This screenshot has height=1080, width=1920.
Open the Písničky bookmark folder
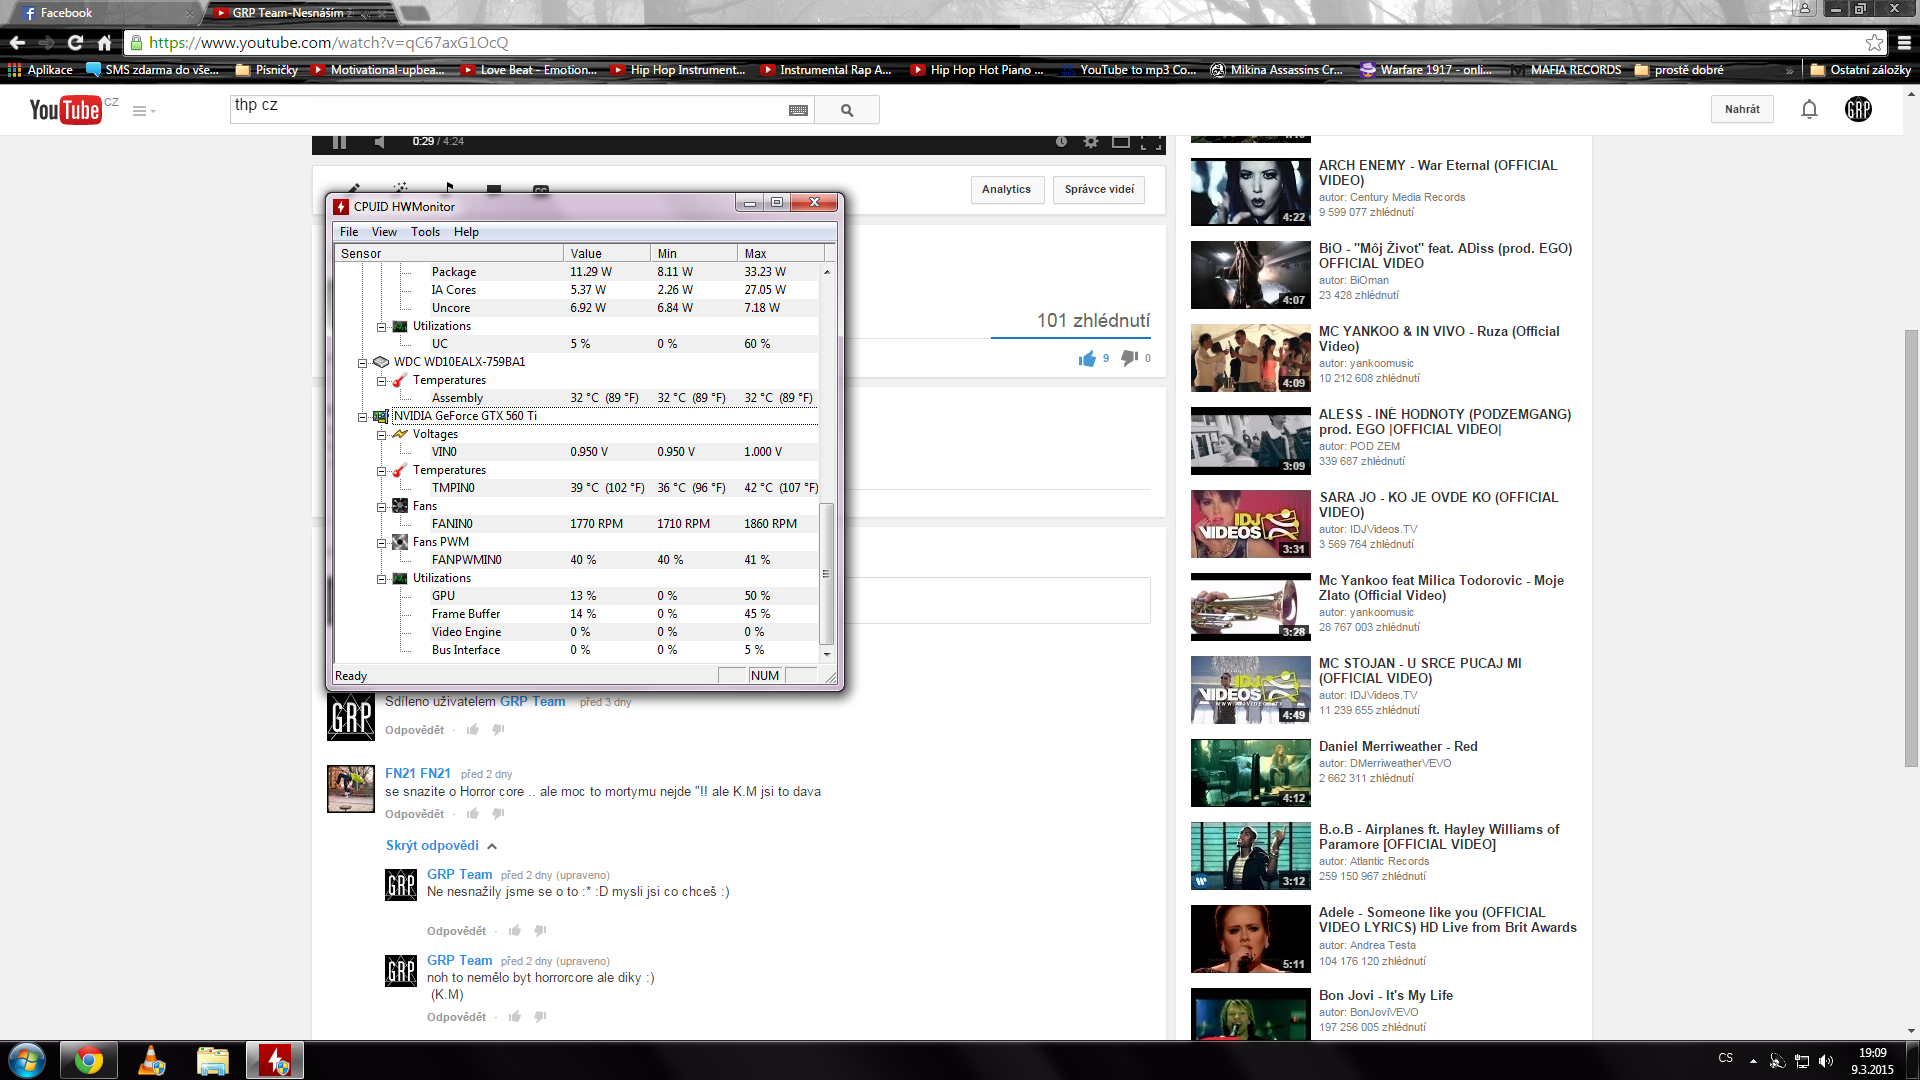(x=267, y=70)
